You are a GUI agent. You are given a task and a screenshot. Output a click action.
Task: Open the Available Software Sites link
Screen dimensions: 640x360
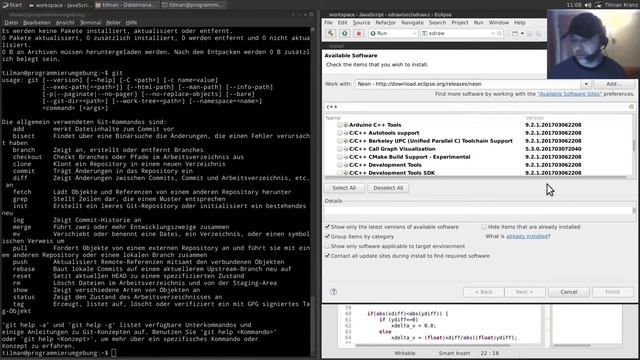[569, 94]
